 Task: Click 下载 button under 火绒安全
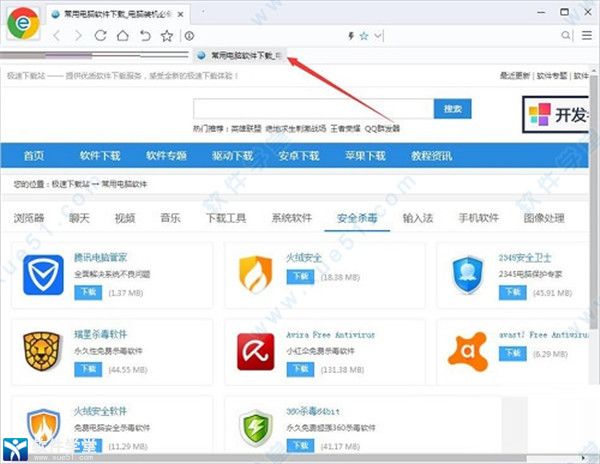click(x=297, y=290)
